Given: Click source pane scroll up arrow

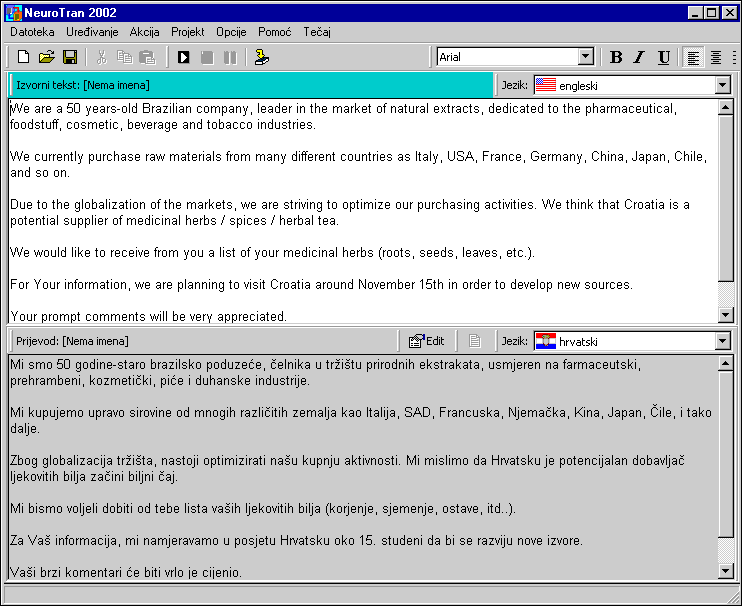Looking at the screenshot, I should [725, 107].
